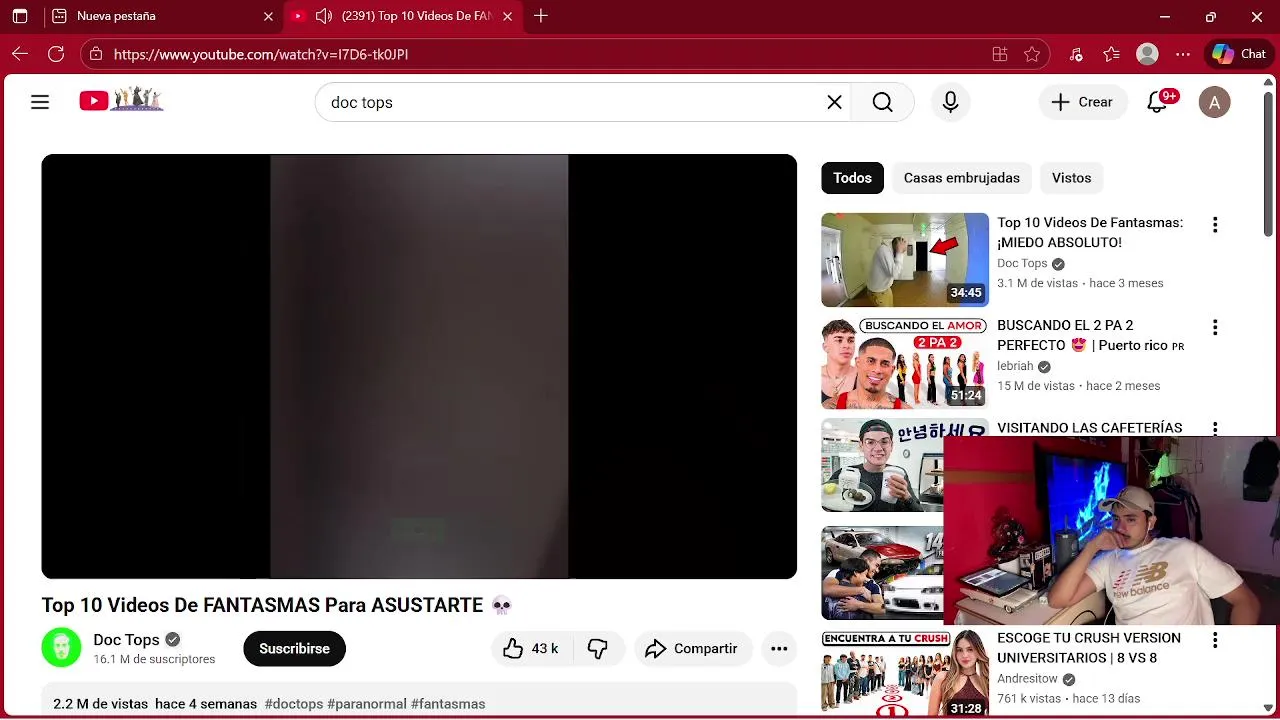Open Top 10 Videos De Fantasmas thumbnail
The width and height of the screenshot is (1280, 720).
pyautogui.click(x=905, y=260)
